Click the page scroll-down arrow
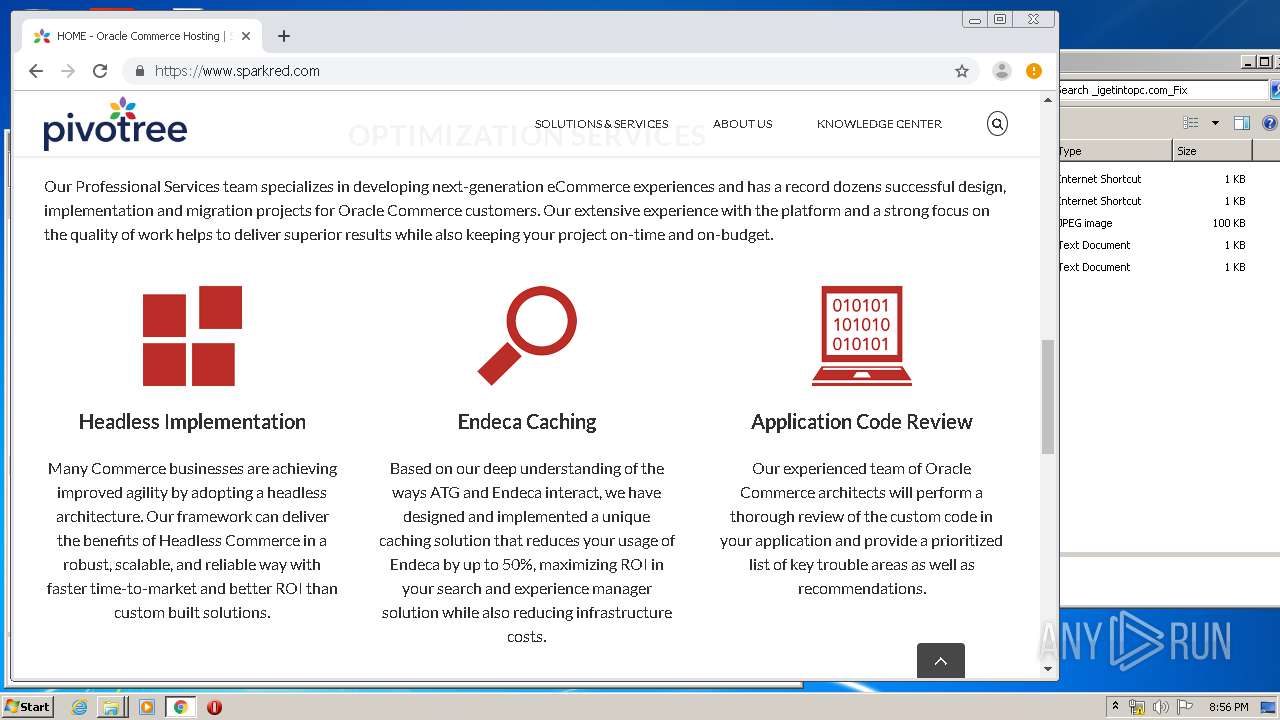This screenshot has width=1280, height=720. [1048, 669]
